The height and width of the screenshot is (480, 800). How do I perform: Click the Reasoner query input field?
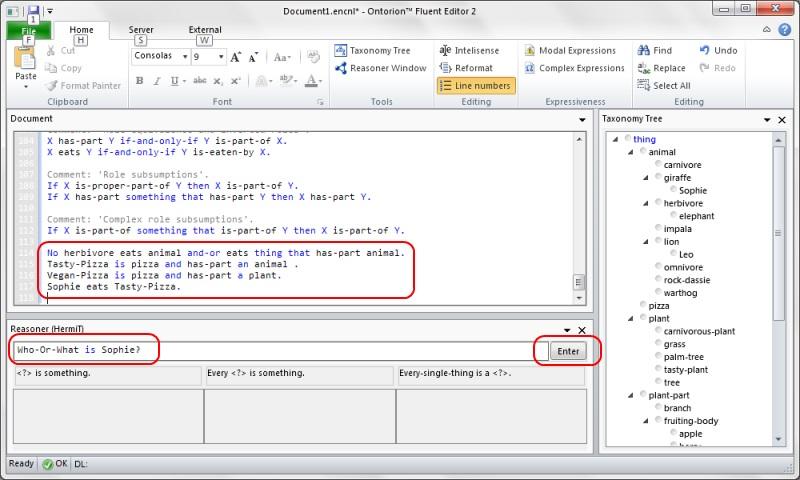[280, 350]
